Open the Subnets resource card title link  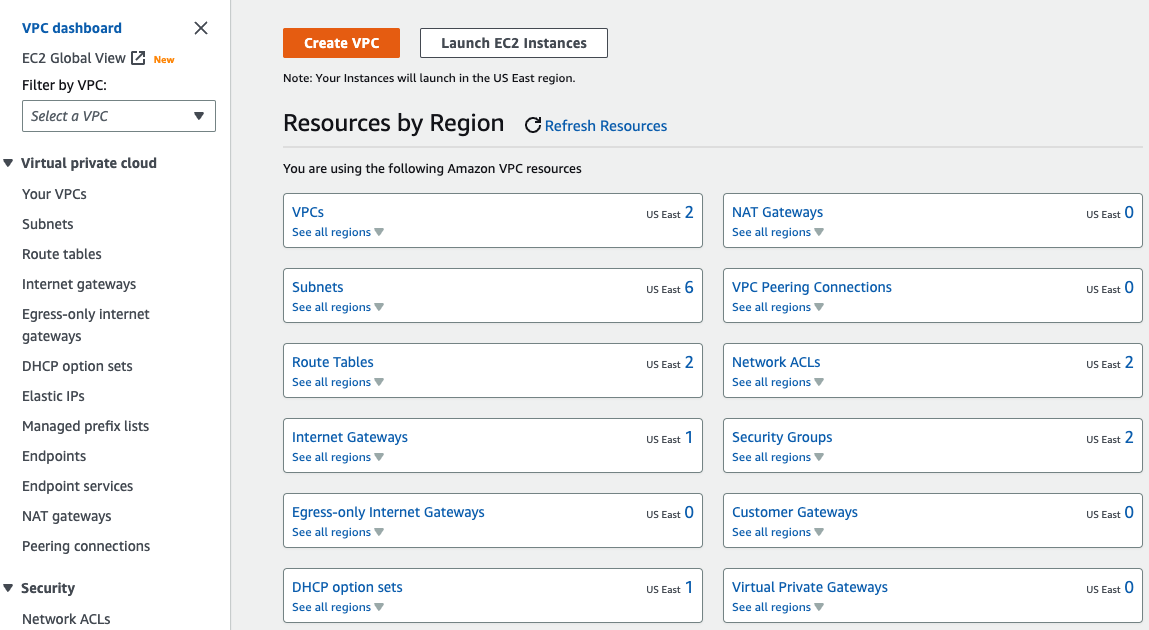click(317, 287)
